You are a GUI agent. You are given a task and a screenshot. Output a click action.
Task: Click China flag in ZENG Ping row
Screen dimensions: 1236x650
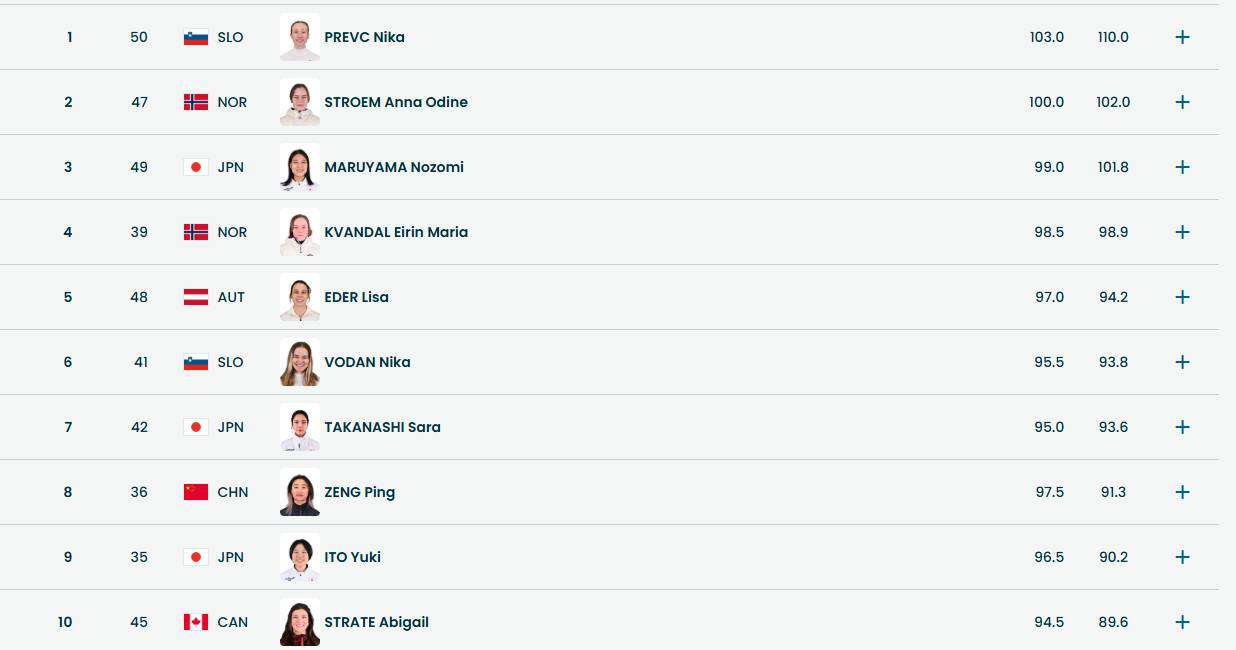coord(195,492)
